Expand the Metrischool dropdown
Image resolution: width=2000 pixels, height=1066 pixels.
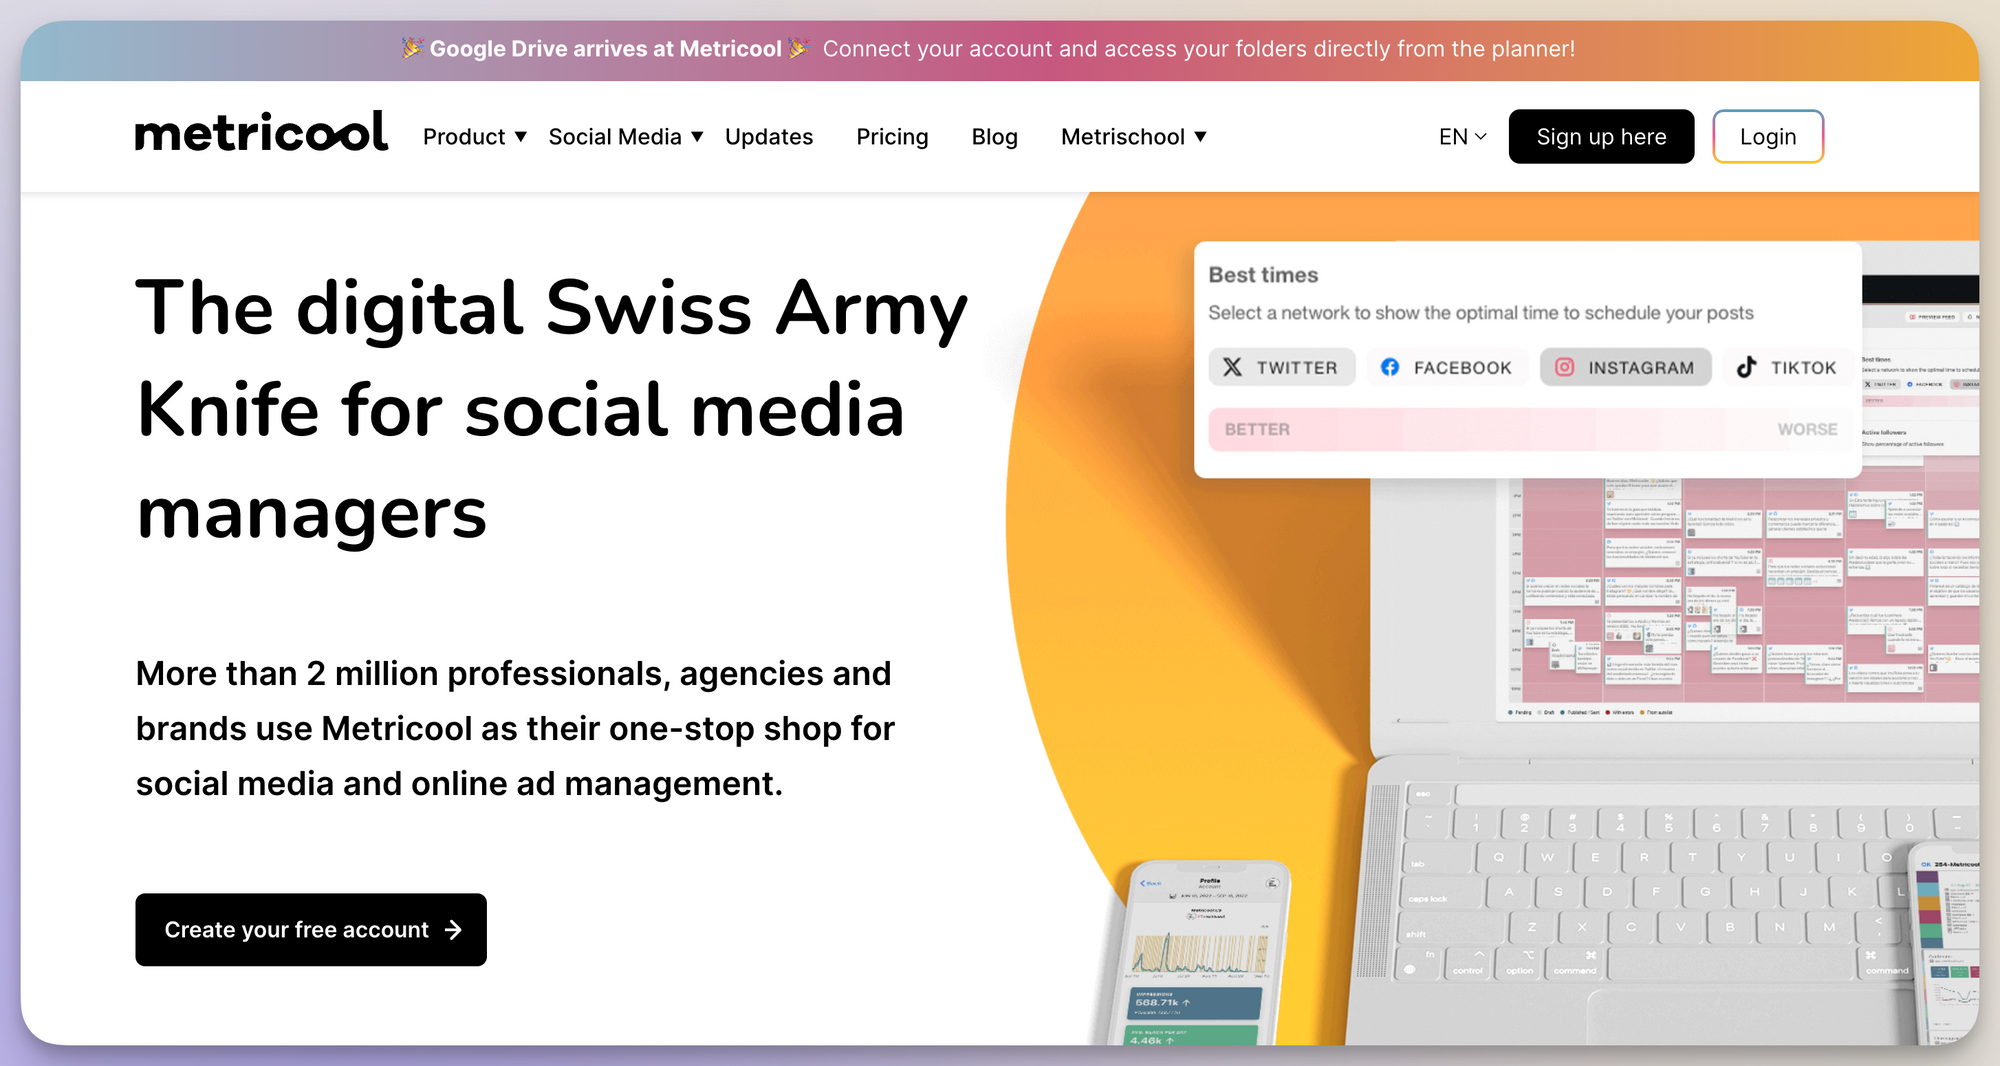(x=1134, y=137)
